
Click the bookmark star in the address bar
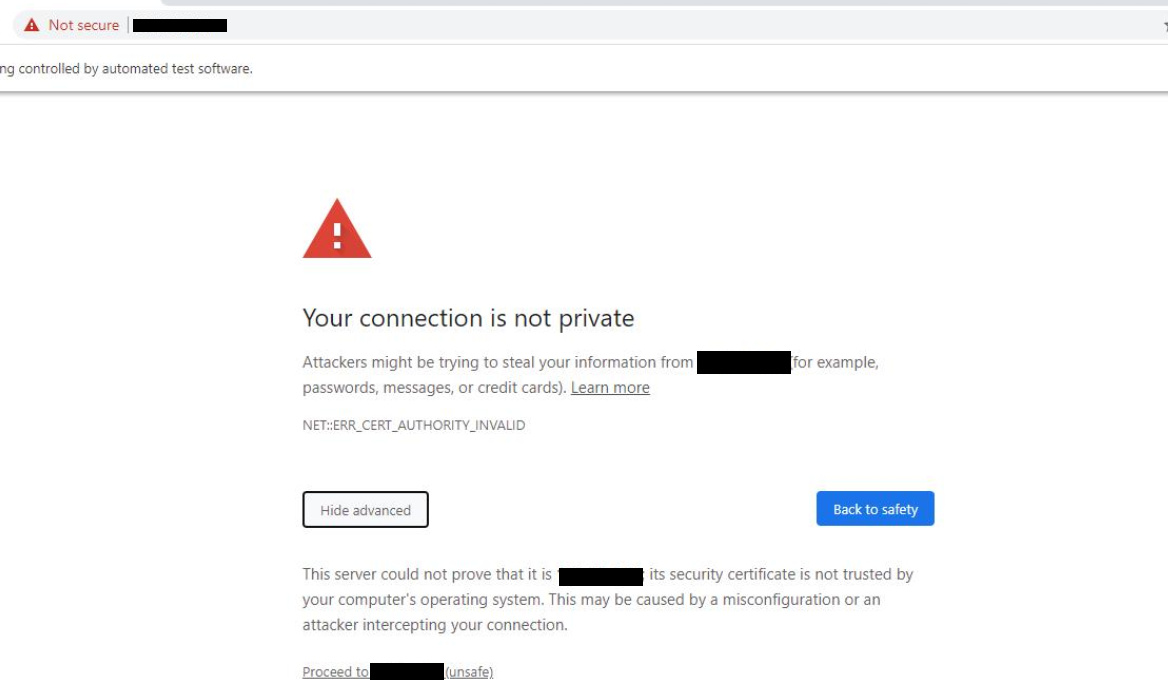(x=1163, y=25)
